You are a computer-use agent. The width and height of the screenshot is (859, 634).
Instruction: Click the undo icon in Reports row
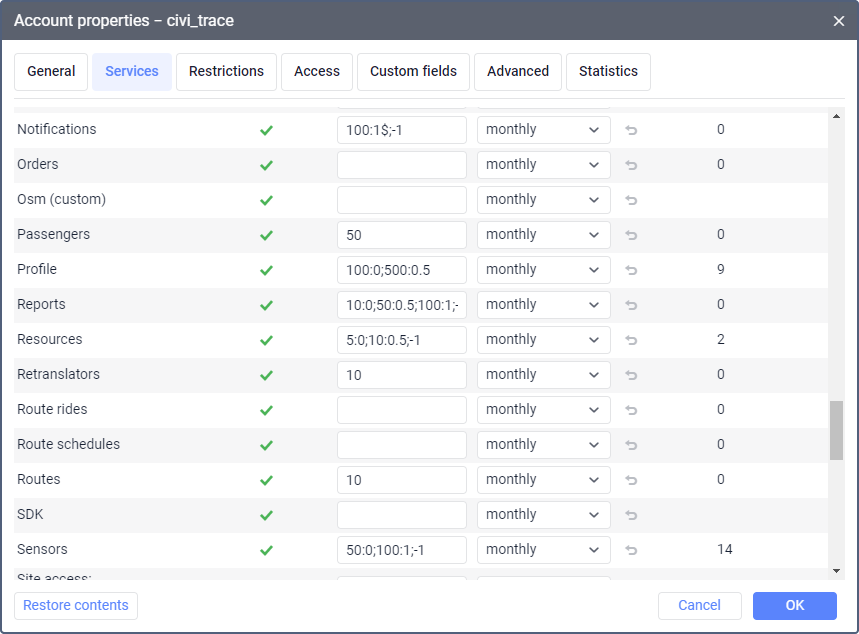click(x=631, y=305)
